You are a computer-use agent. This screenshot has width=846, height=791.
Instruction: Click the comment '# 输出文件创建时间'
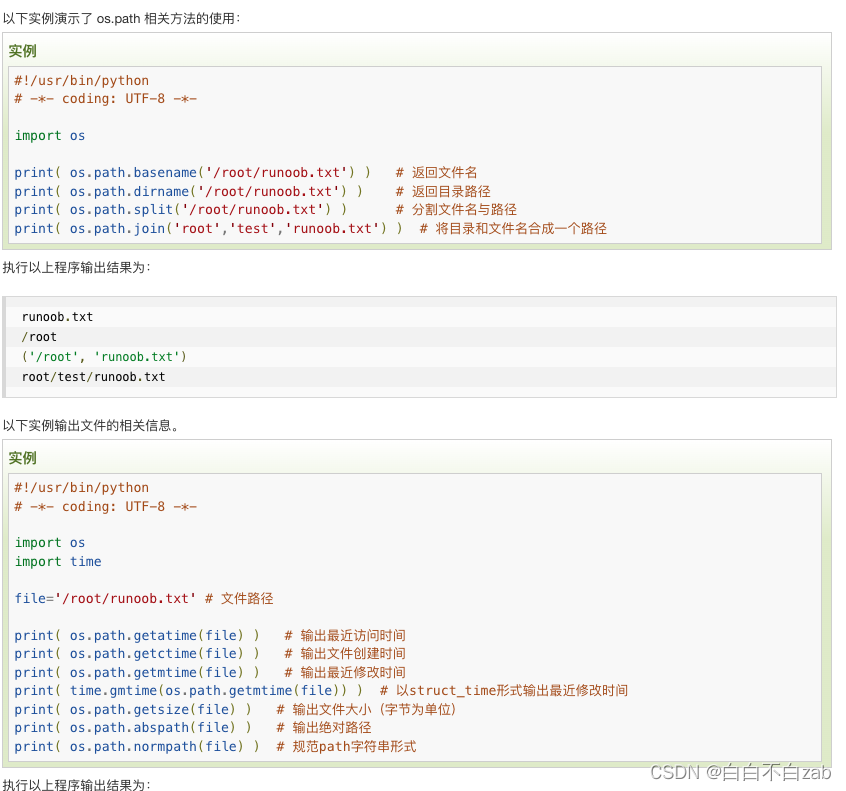[345, 653]
